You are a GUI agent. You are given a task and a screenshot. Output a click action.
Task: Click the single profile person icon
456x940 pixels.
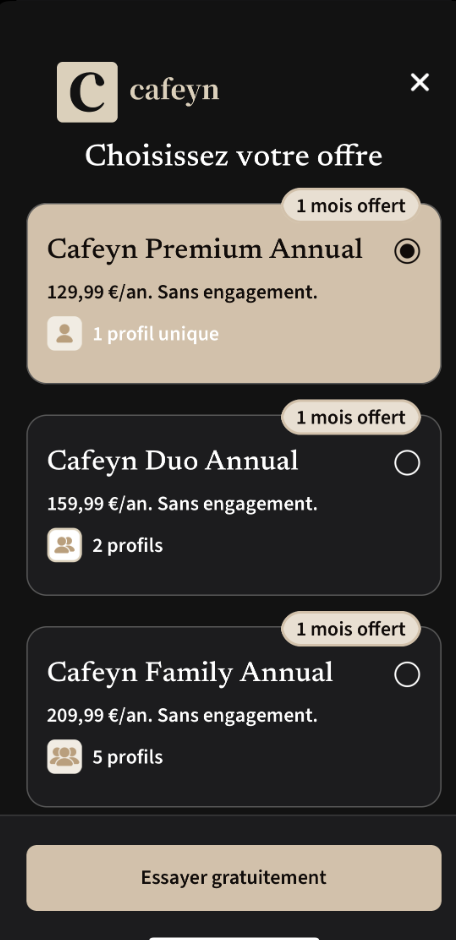pyautogui.click(x=65, y=333)
